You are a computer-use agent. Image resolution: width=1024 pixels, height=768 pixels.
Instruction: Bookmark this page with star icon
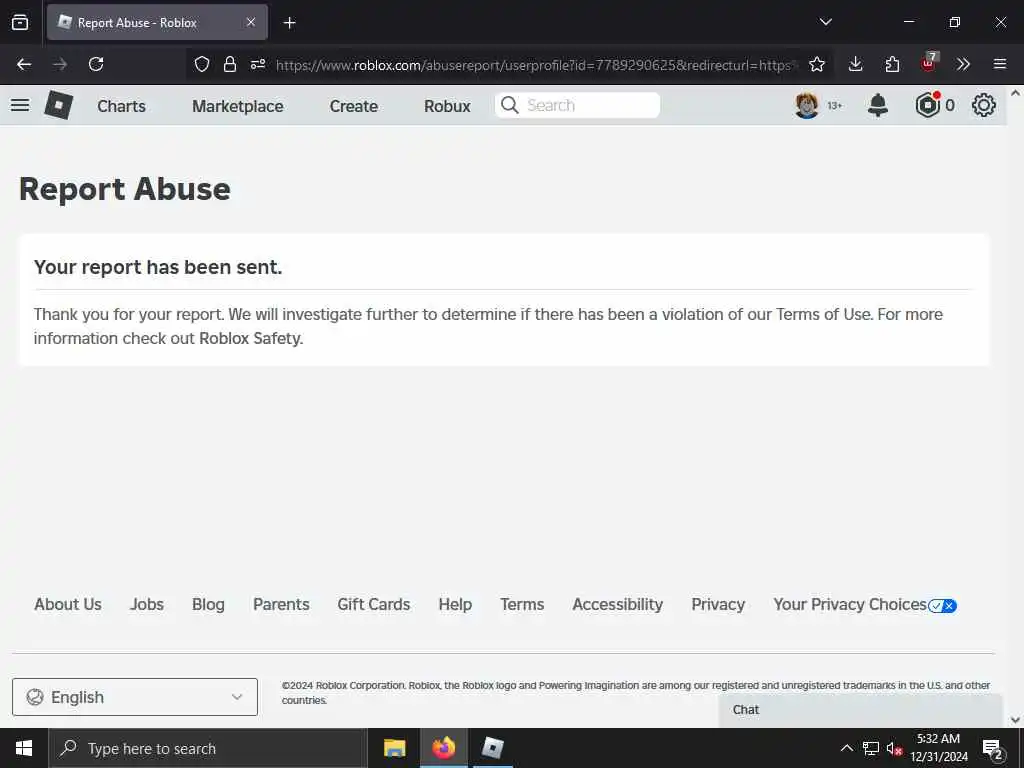click(816, 64)
